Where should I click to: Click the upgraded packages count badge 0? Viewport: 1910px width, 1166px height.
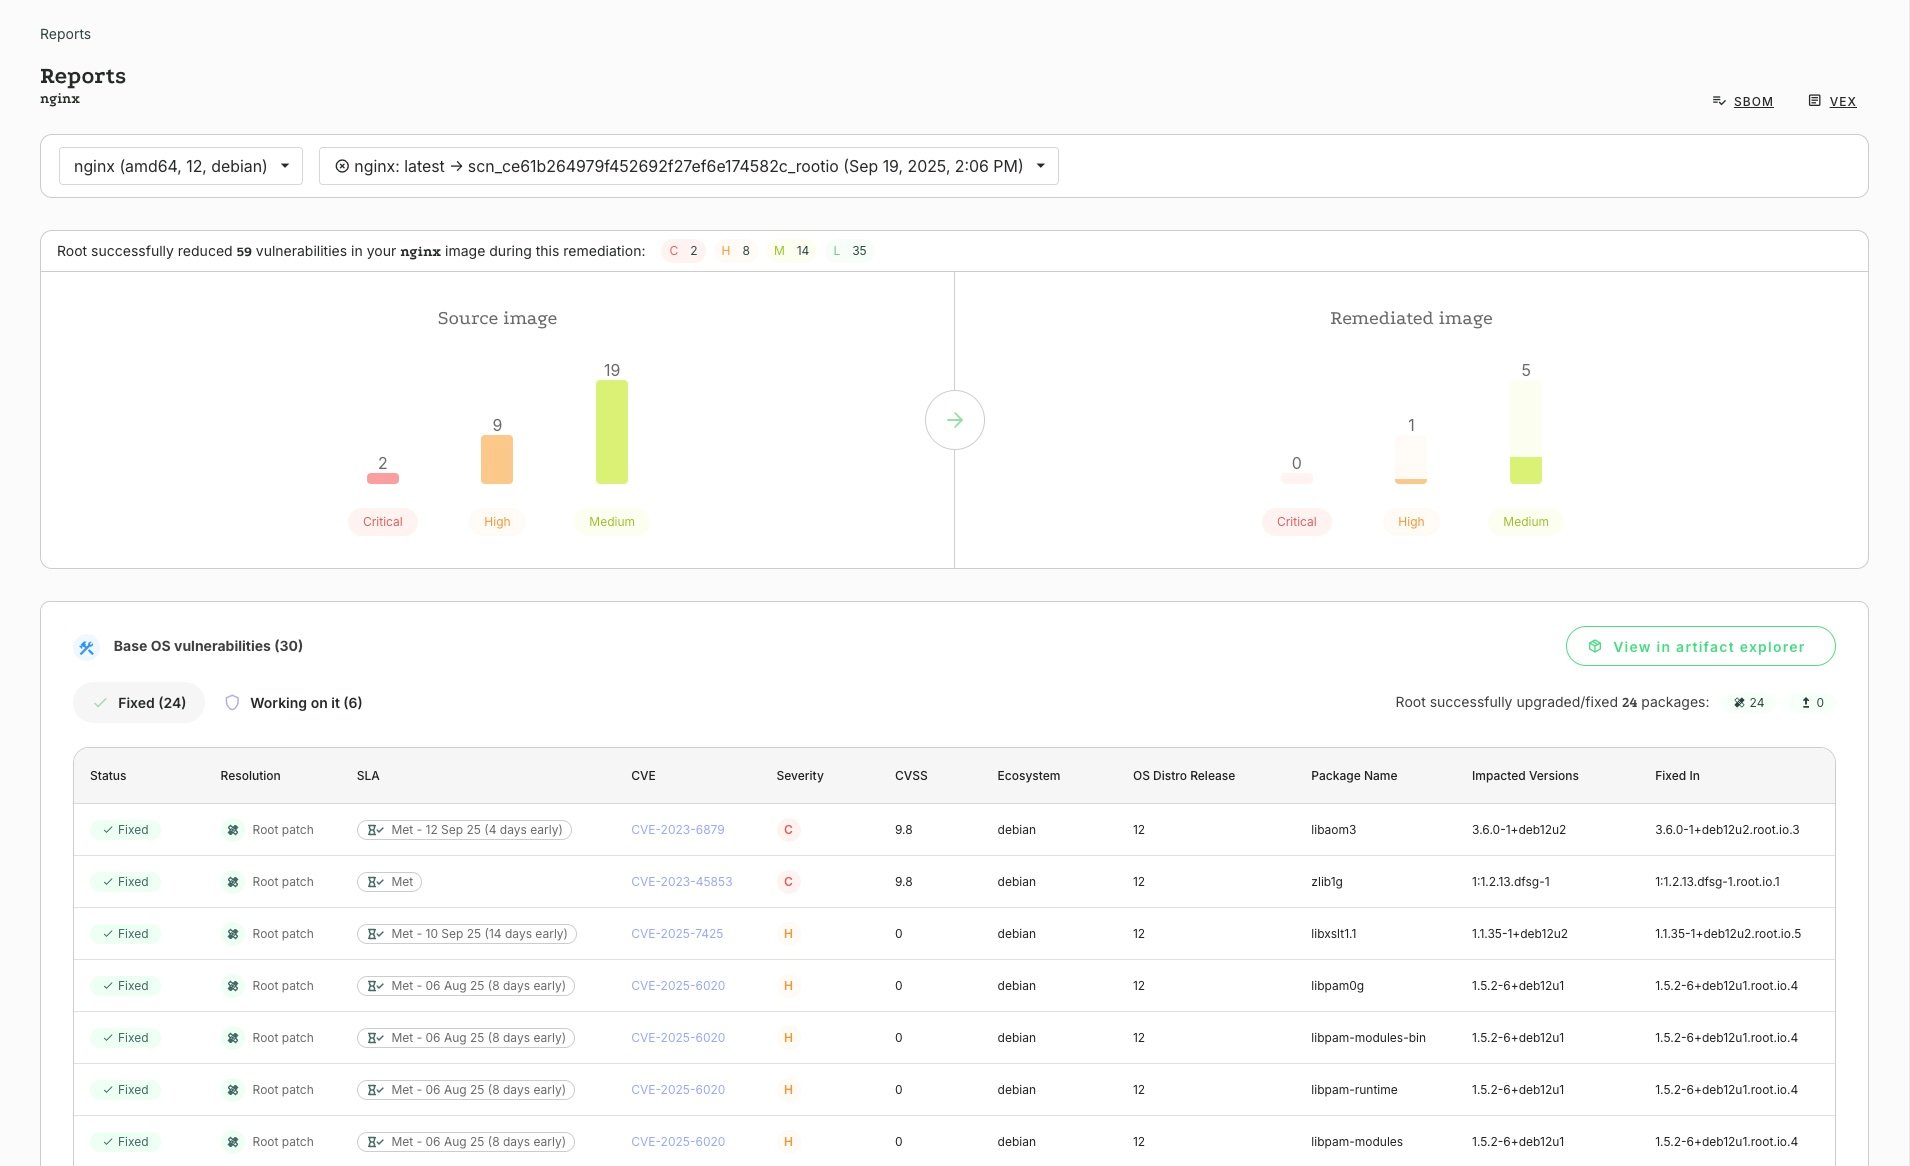1812,703
